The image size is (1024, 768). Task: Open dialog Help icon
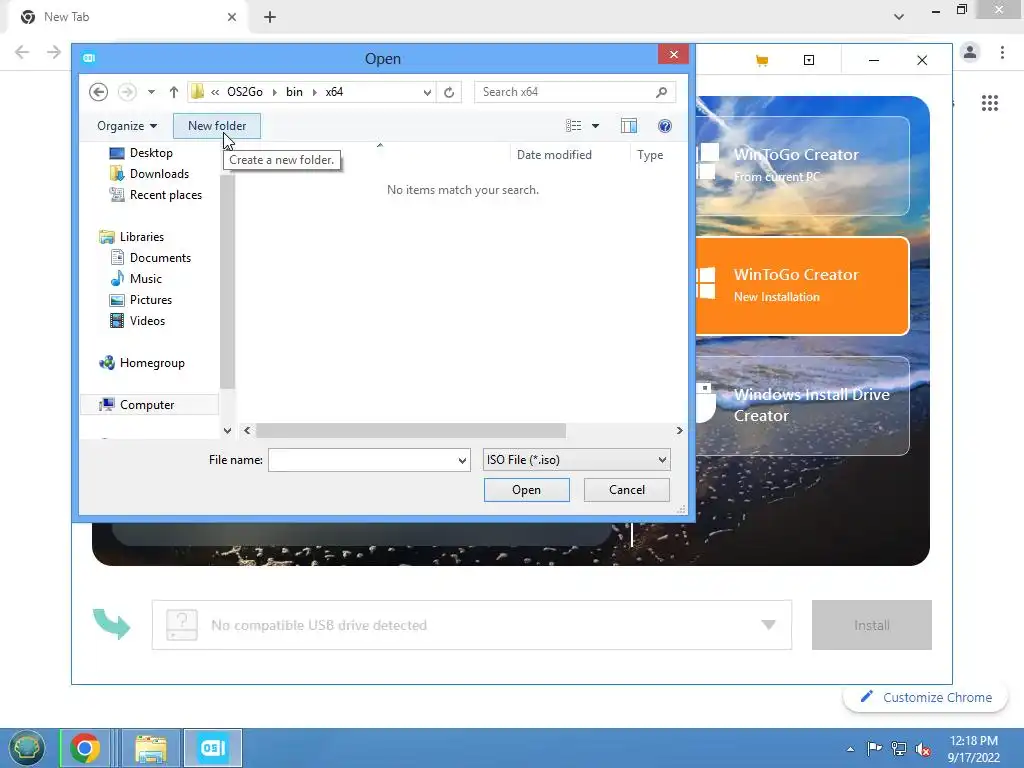pyautogui.click(x=665, y=126)
